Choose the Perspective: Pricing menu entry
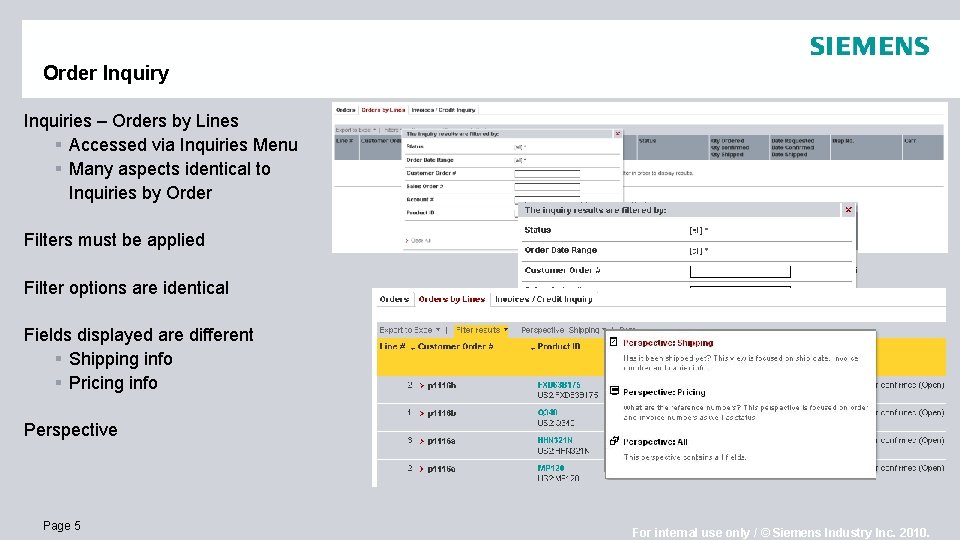960x540 pixels. 664,392
